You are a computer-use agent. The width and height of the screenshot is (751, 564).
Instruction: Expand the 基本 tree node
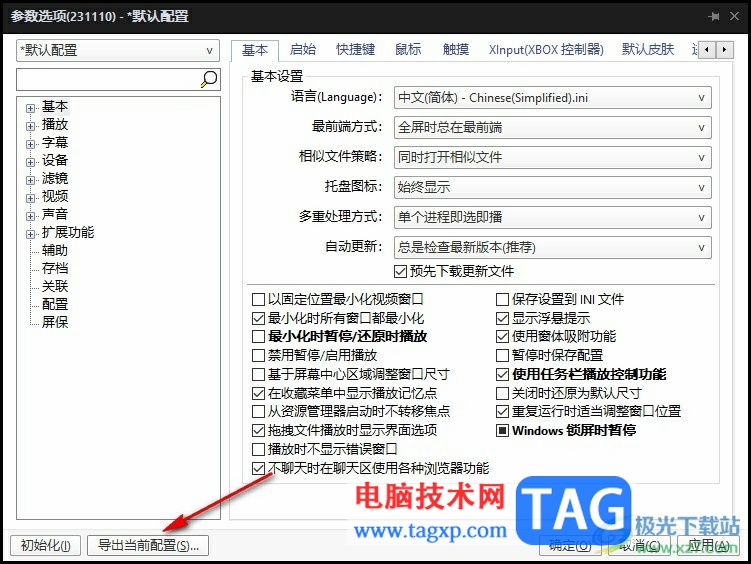pos(31,108)
